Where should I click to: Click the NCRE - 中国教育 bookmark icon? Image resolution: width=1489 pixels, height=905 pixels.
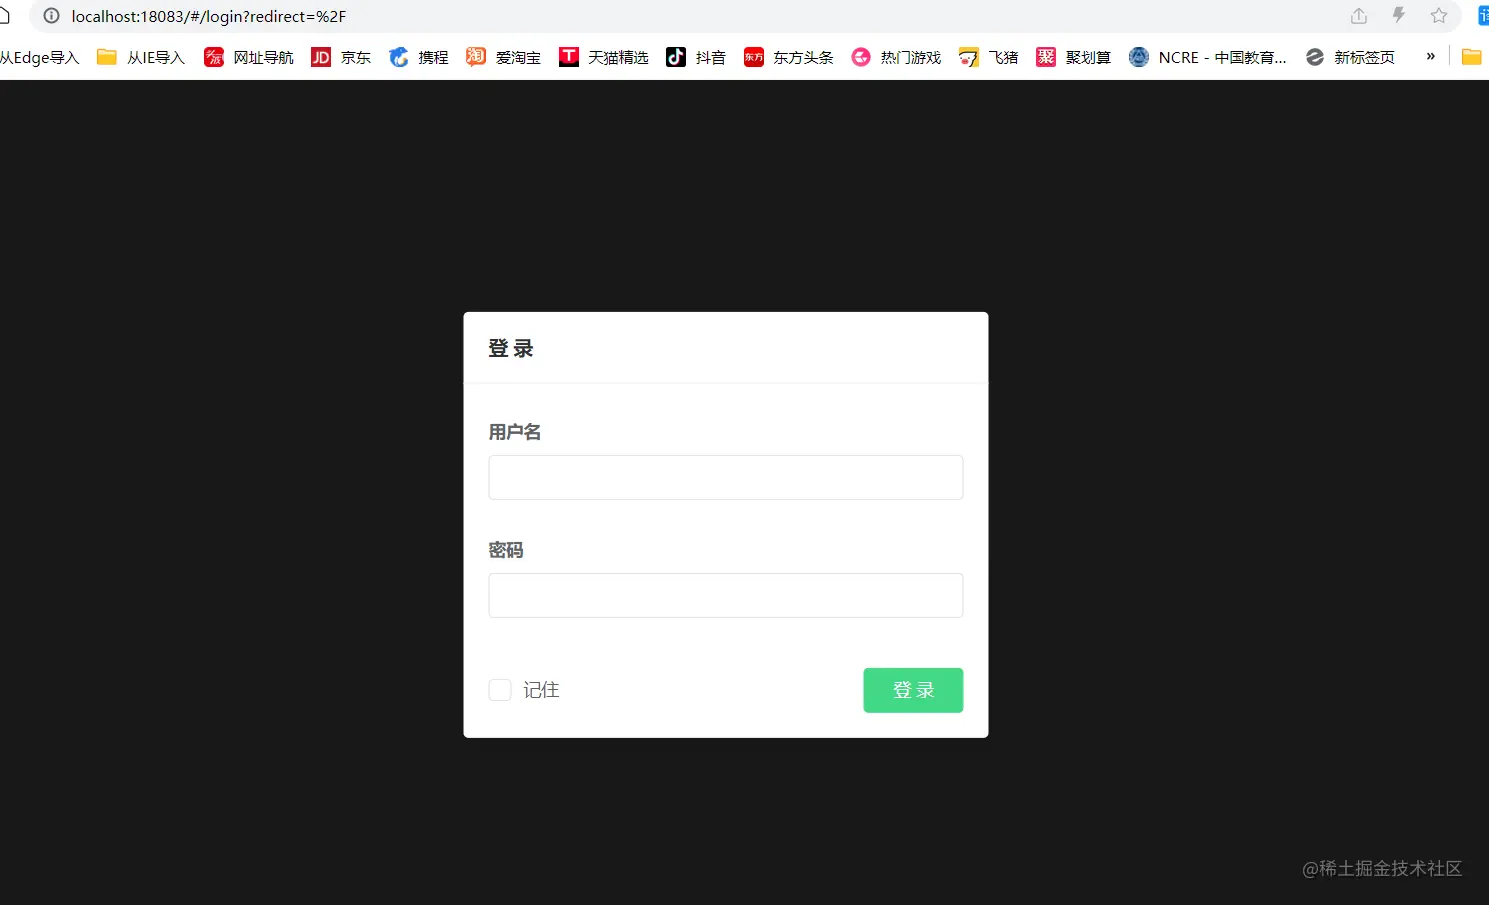coord(1139,57)
